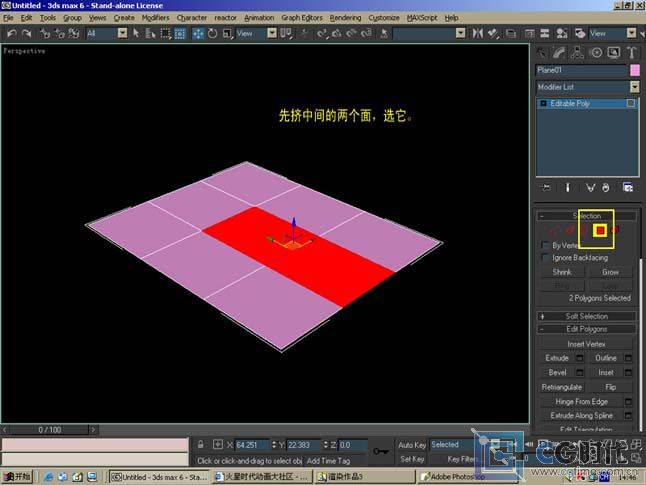The width and height of the screenshot is (646, 485).
Task: Expand the Editable Poly stack entry
Action: tap(543, 103)
